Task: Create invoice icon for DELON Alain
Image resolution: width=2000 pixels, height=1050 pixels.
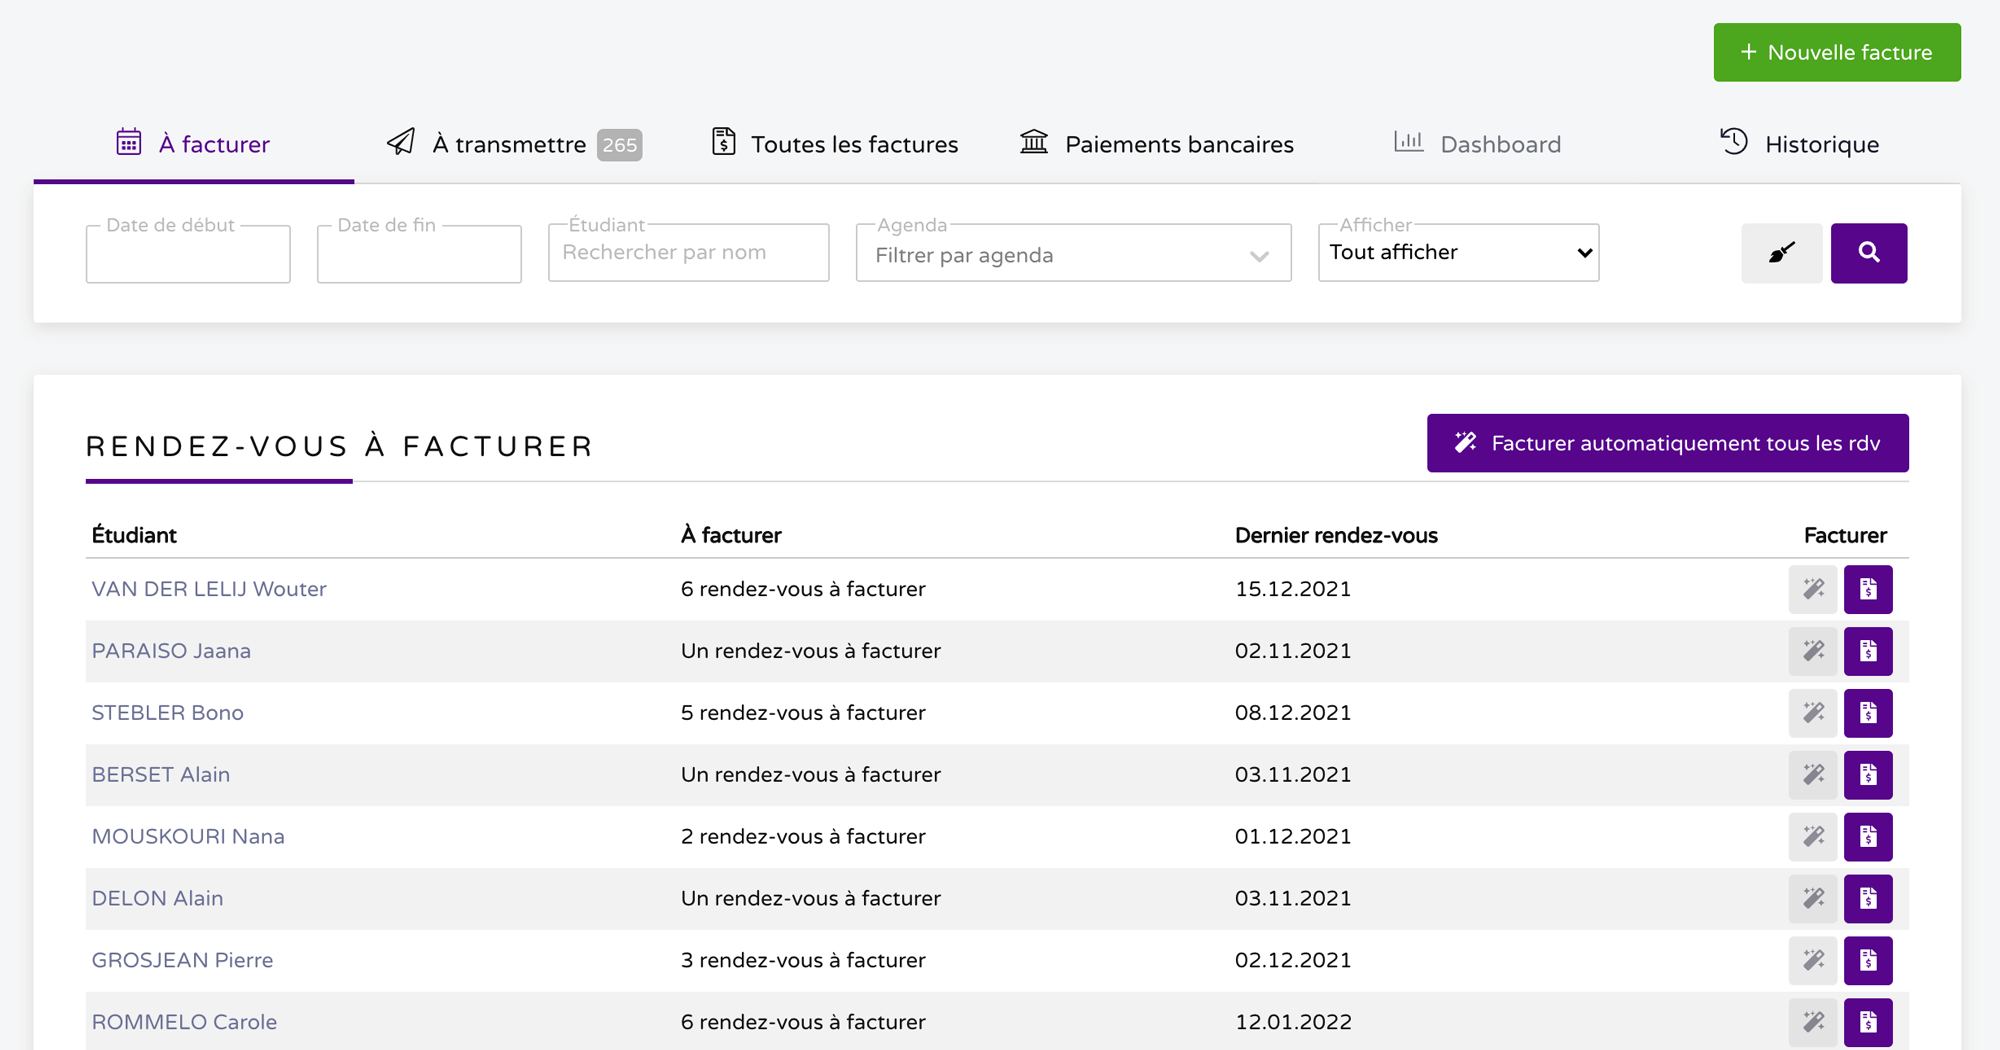Action: pos(1868,898)
